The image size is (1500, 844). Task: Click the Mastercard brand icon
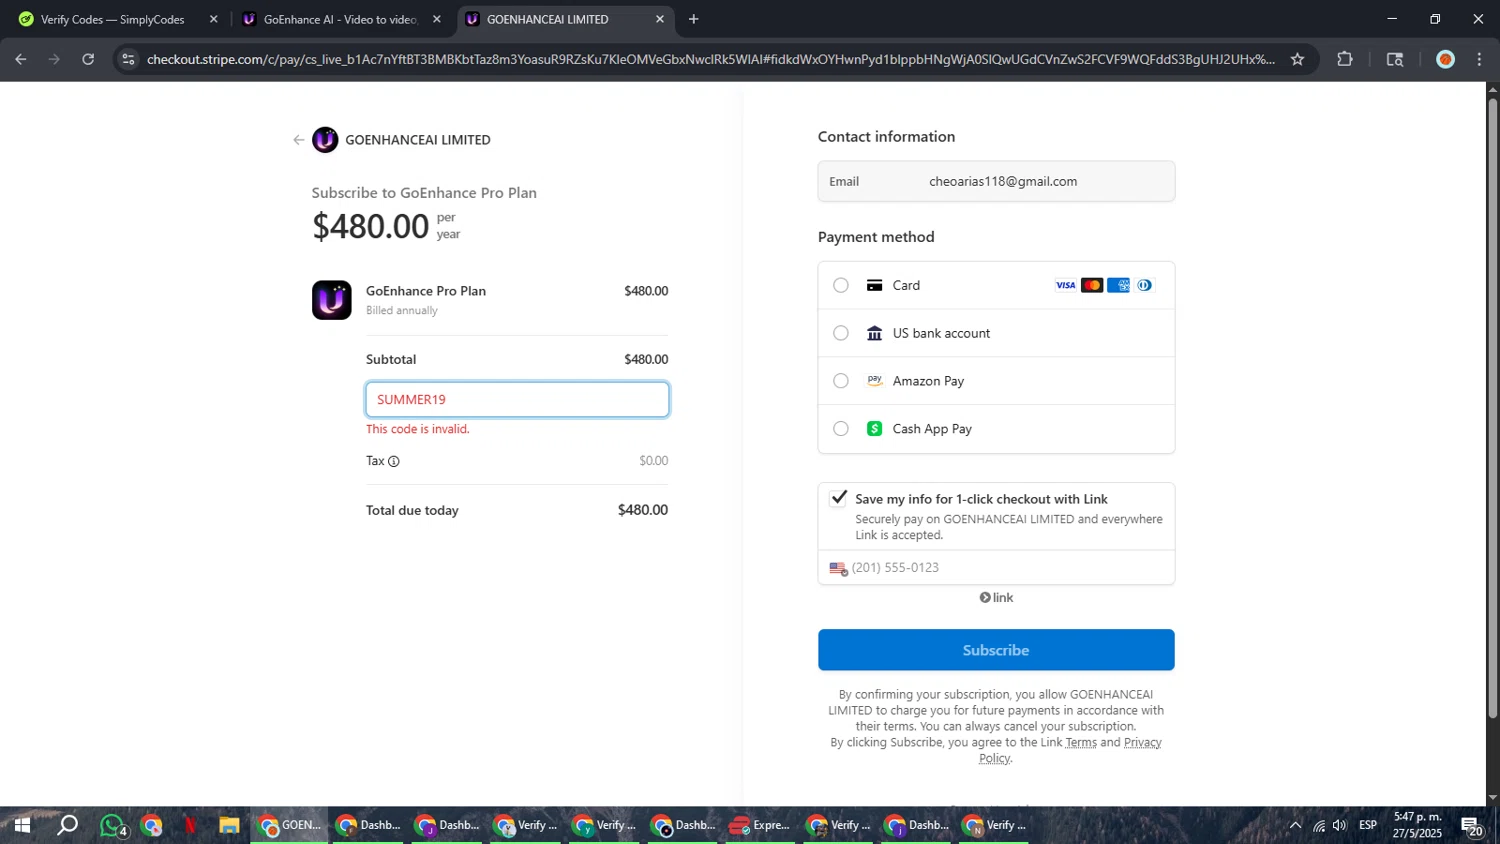click(1092, 285)
